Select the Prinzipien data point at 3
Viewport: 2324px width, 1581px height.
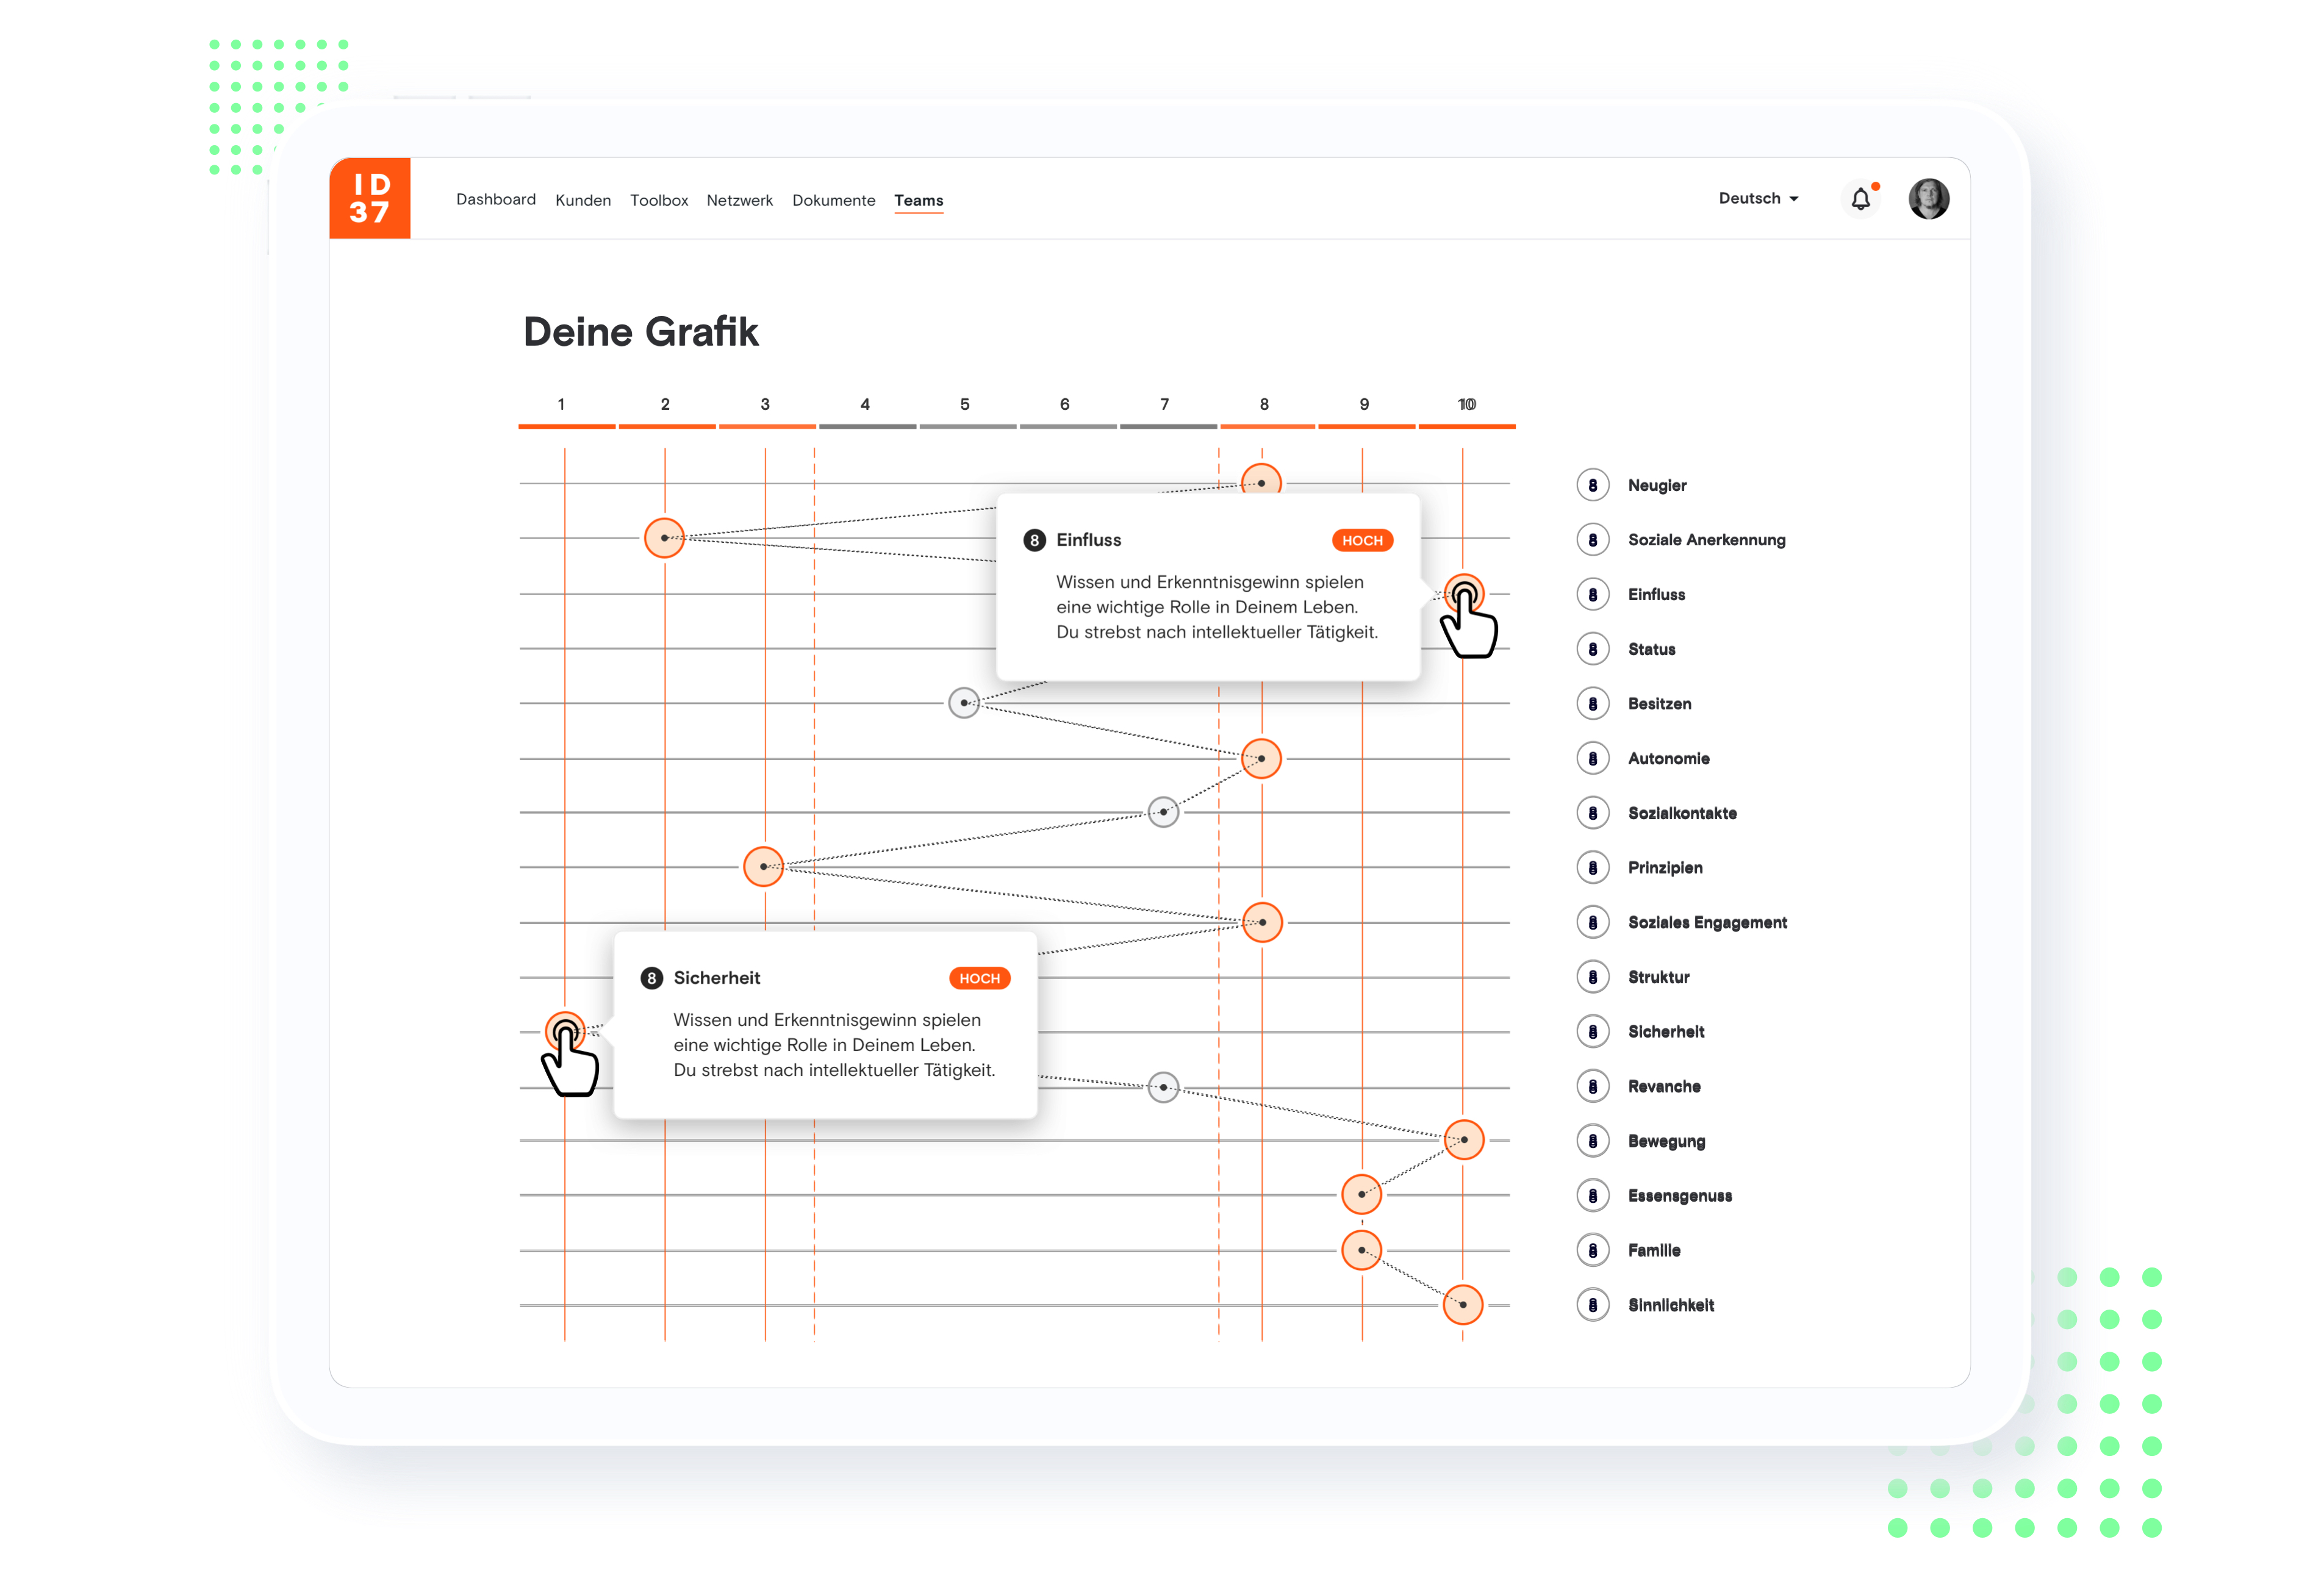(x=763, y=867)
